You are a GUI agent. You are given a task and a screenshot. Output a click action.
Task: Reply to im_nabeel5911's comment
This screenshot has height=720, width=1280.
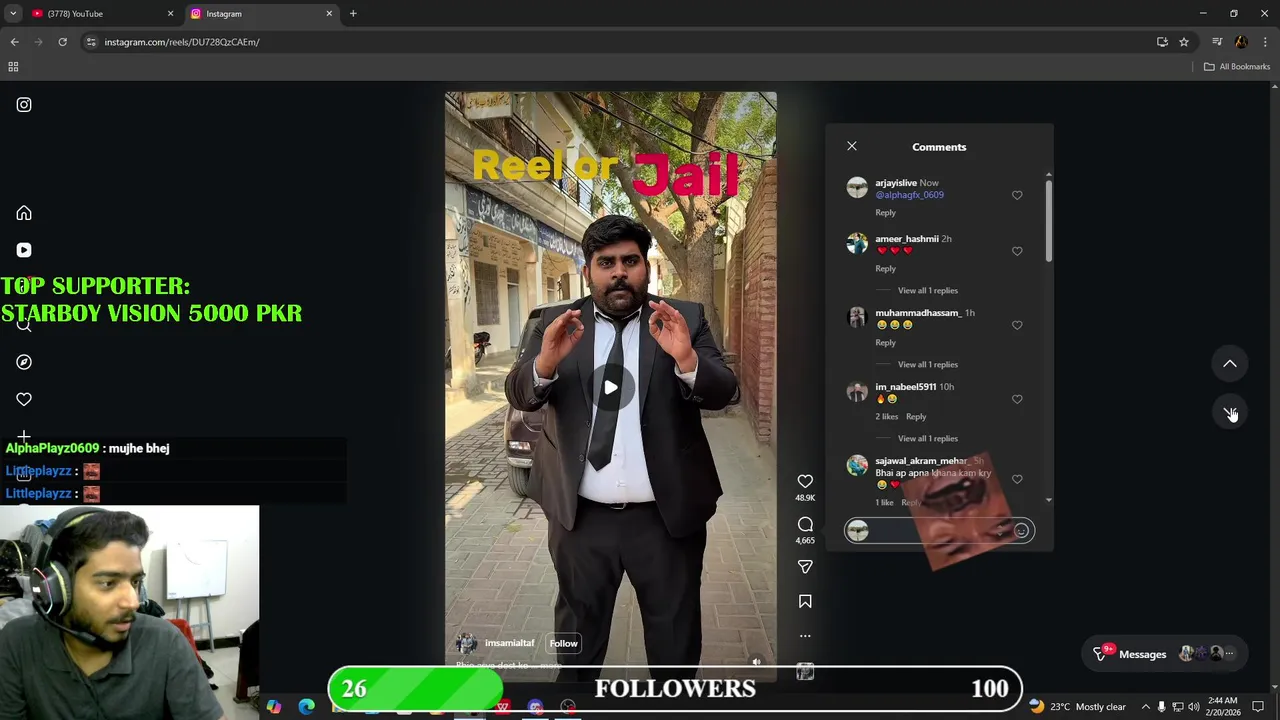(916, 416)
